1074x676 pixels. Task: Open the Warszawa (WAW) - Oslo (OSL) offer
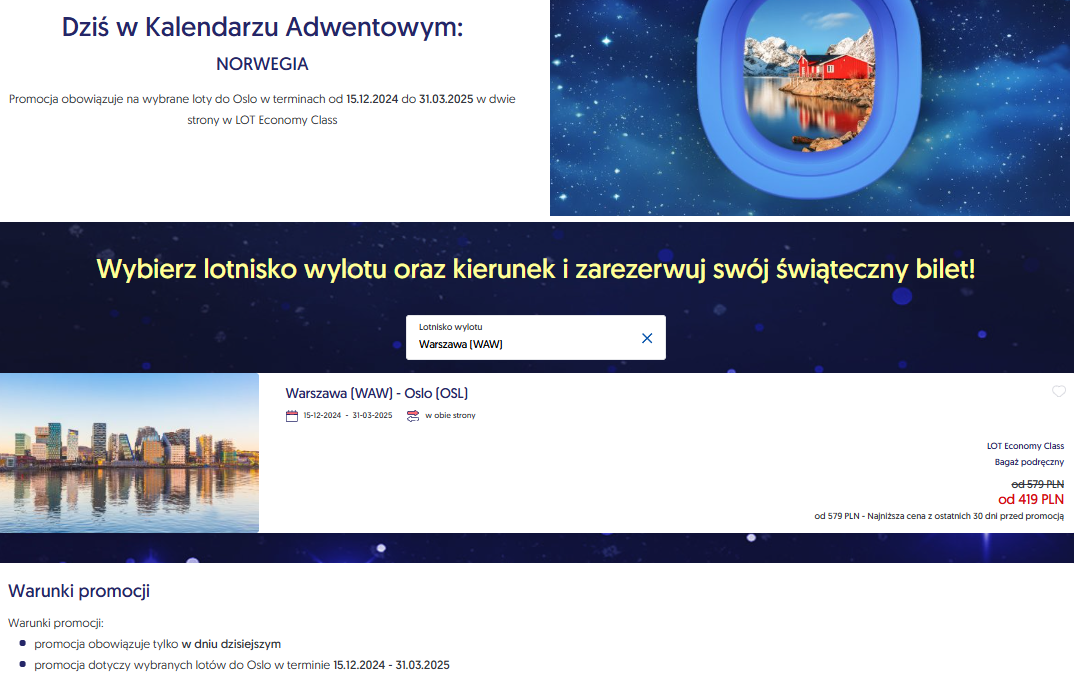pyautogui.click(x=377, y=393)
